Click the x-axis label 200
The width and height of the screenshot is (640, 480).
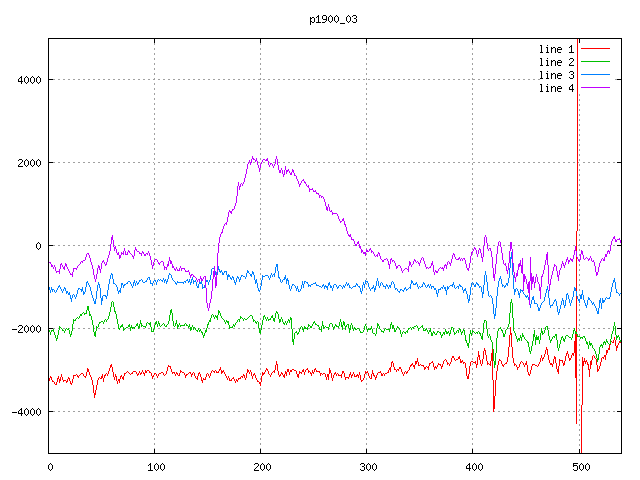point(261,465)
